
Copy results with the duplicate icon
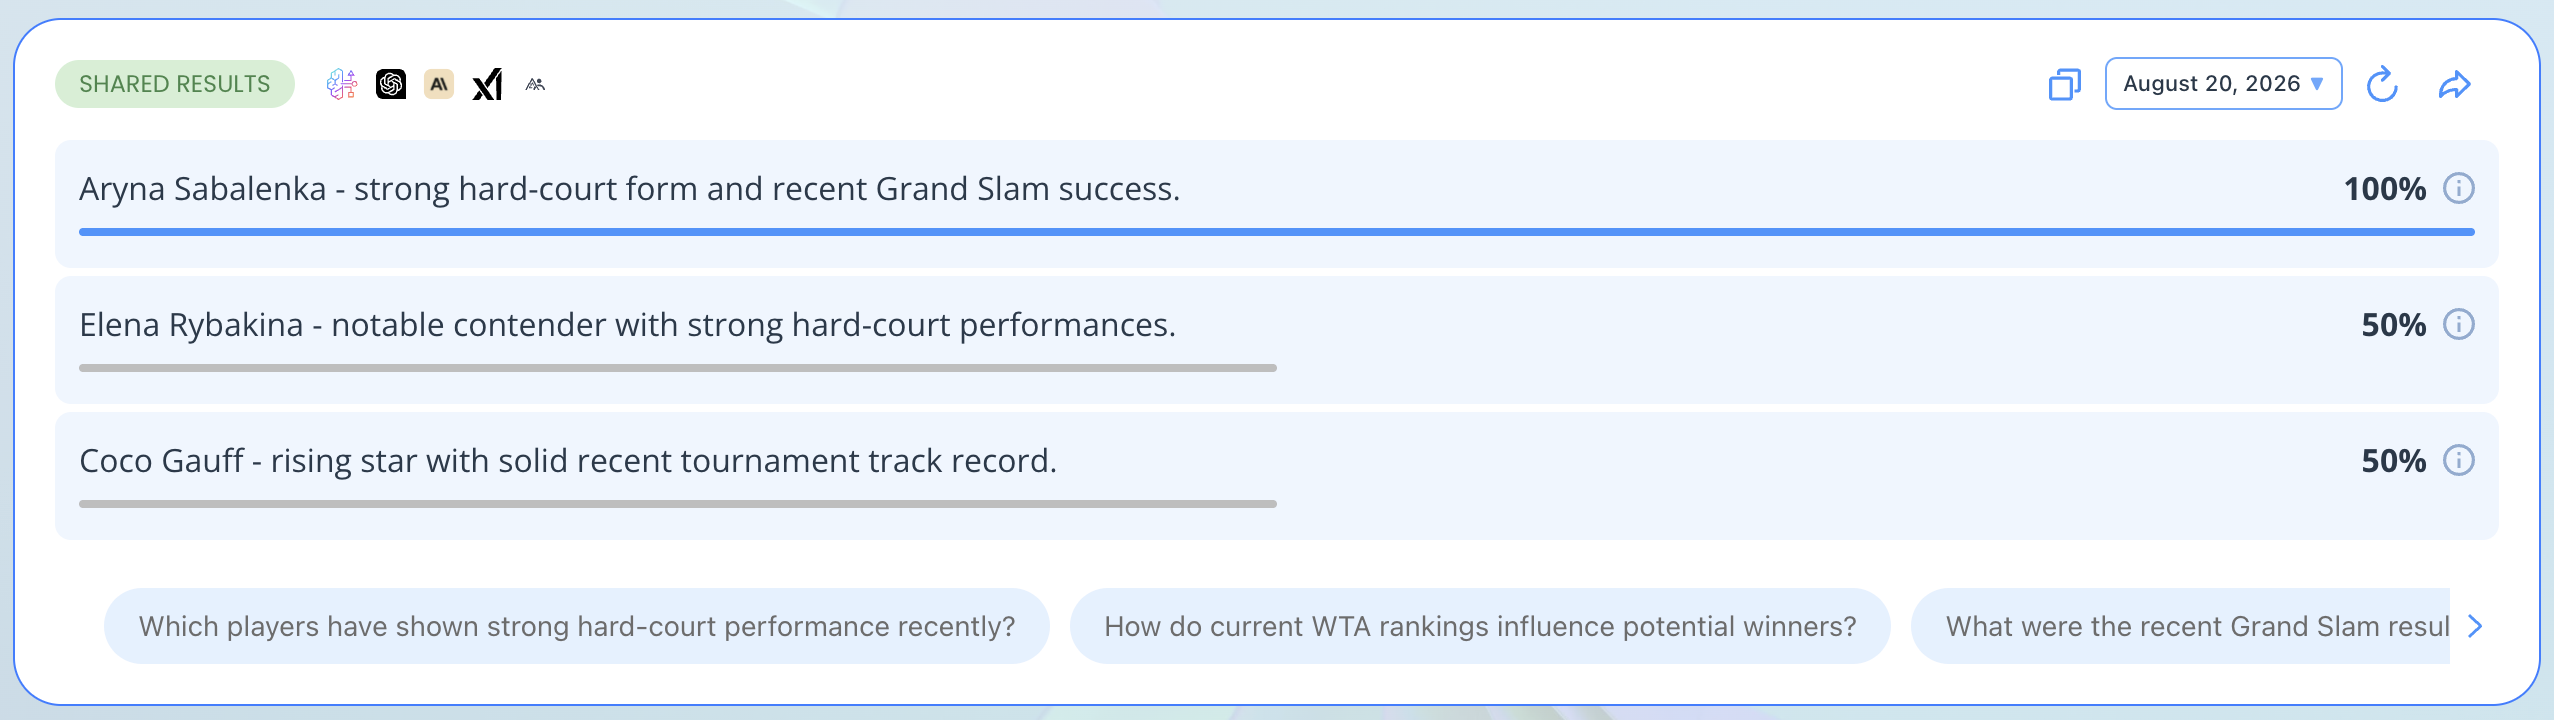click(2065, 84)
